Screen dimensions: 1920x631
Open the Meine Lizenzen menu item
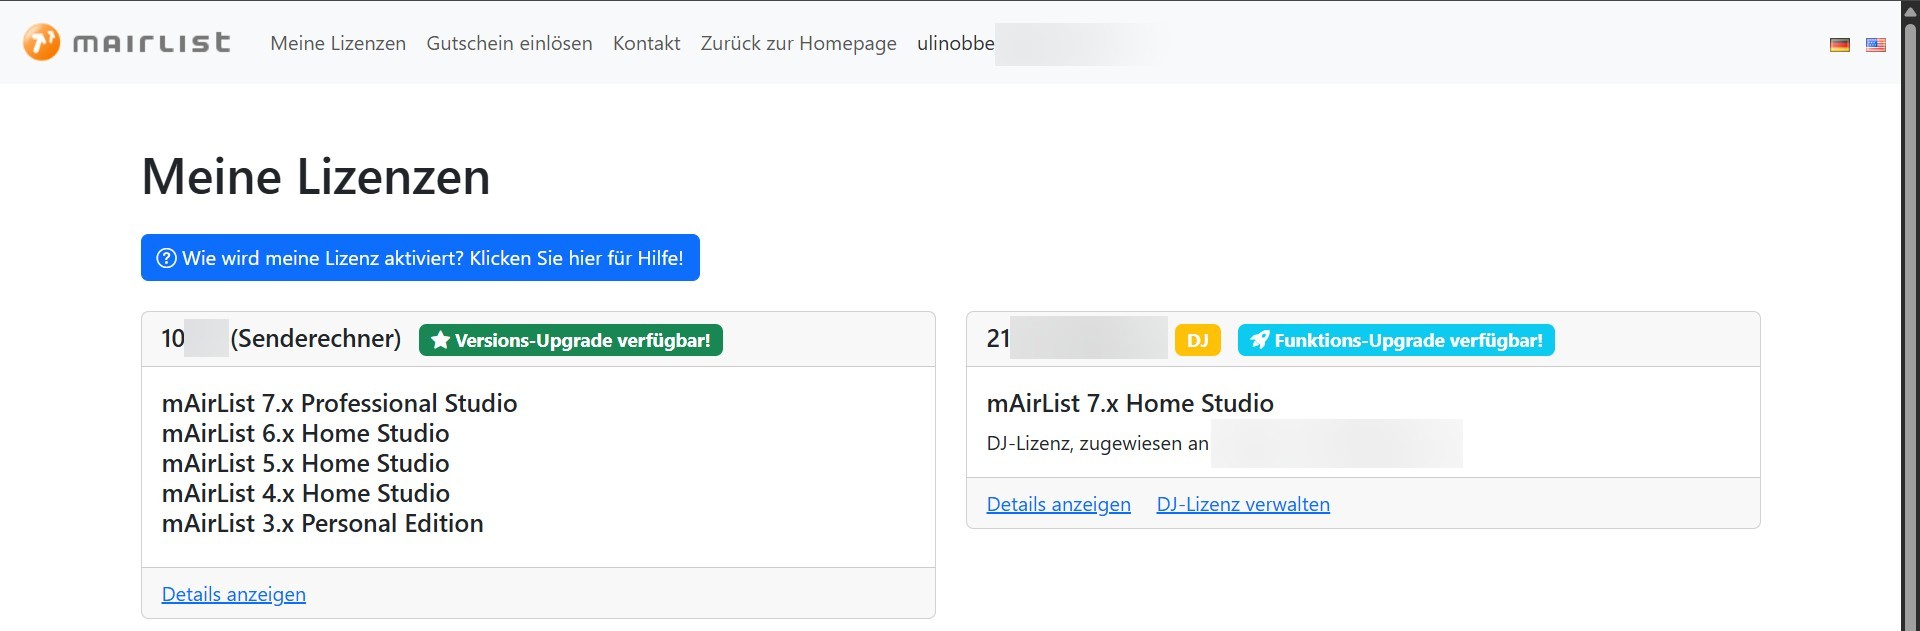(x=338, y=43)
